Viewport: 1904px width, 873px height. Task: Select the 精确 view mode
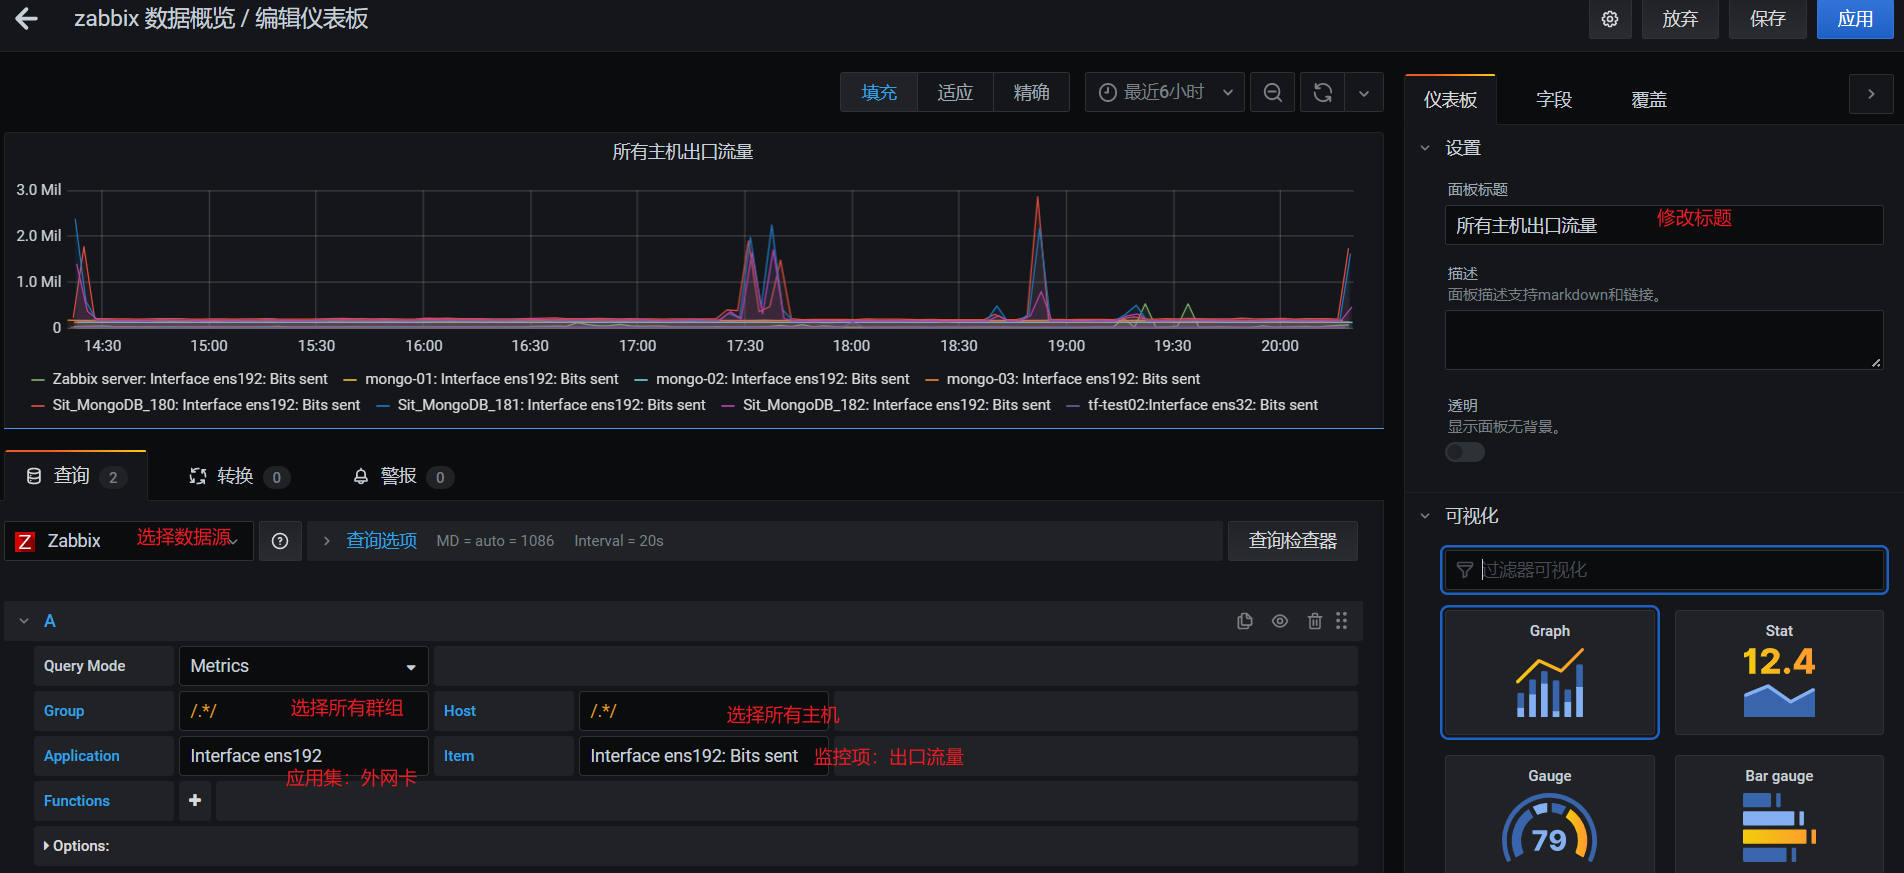1031,92
